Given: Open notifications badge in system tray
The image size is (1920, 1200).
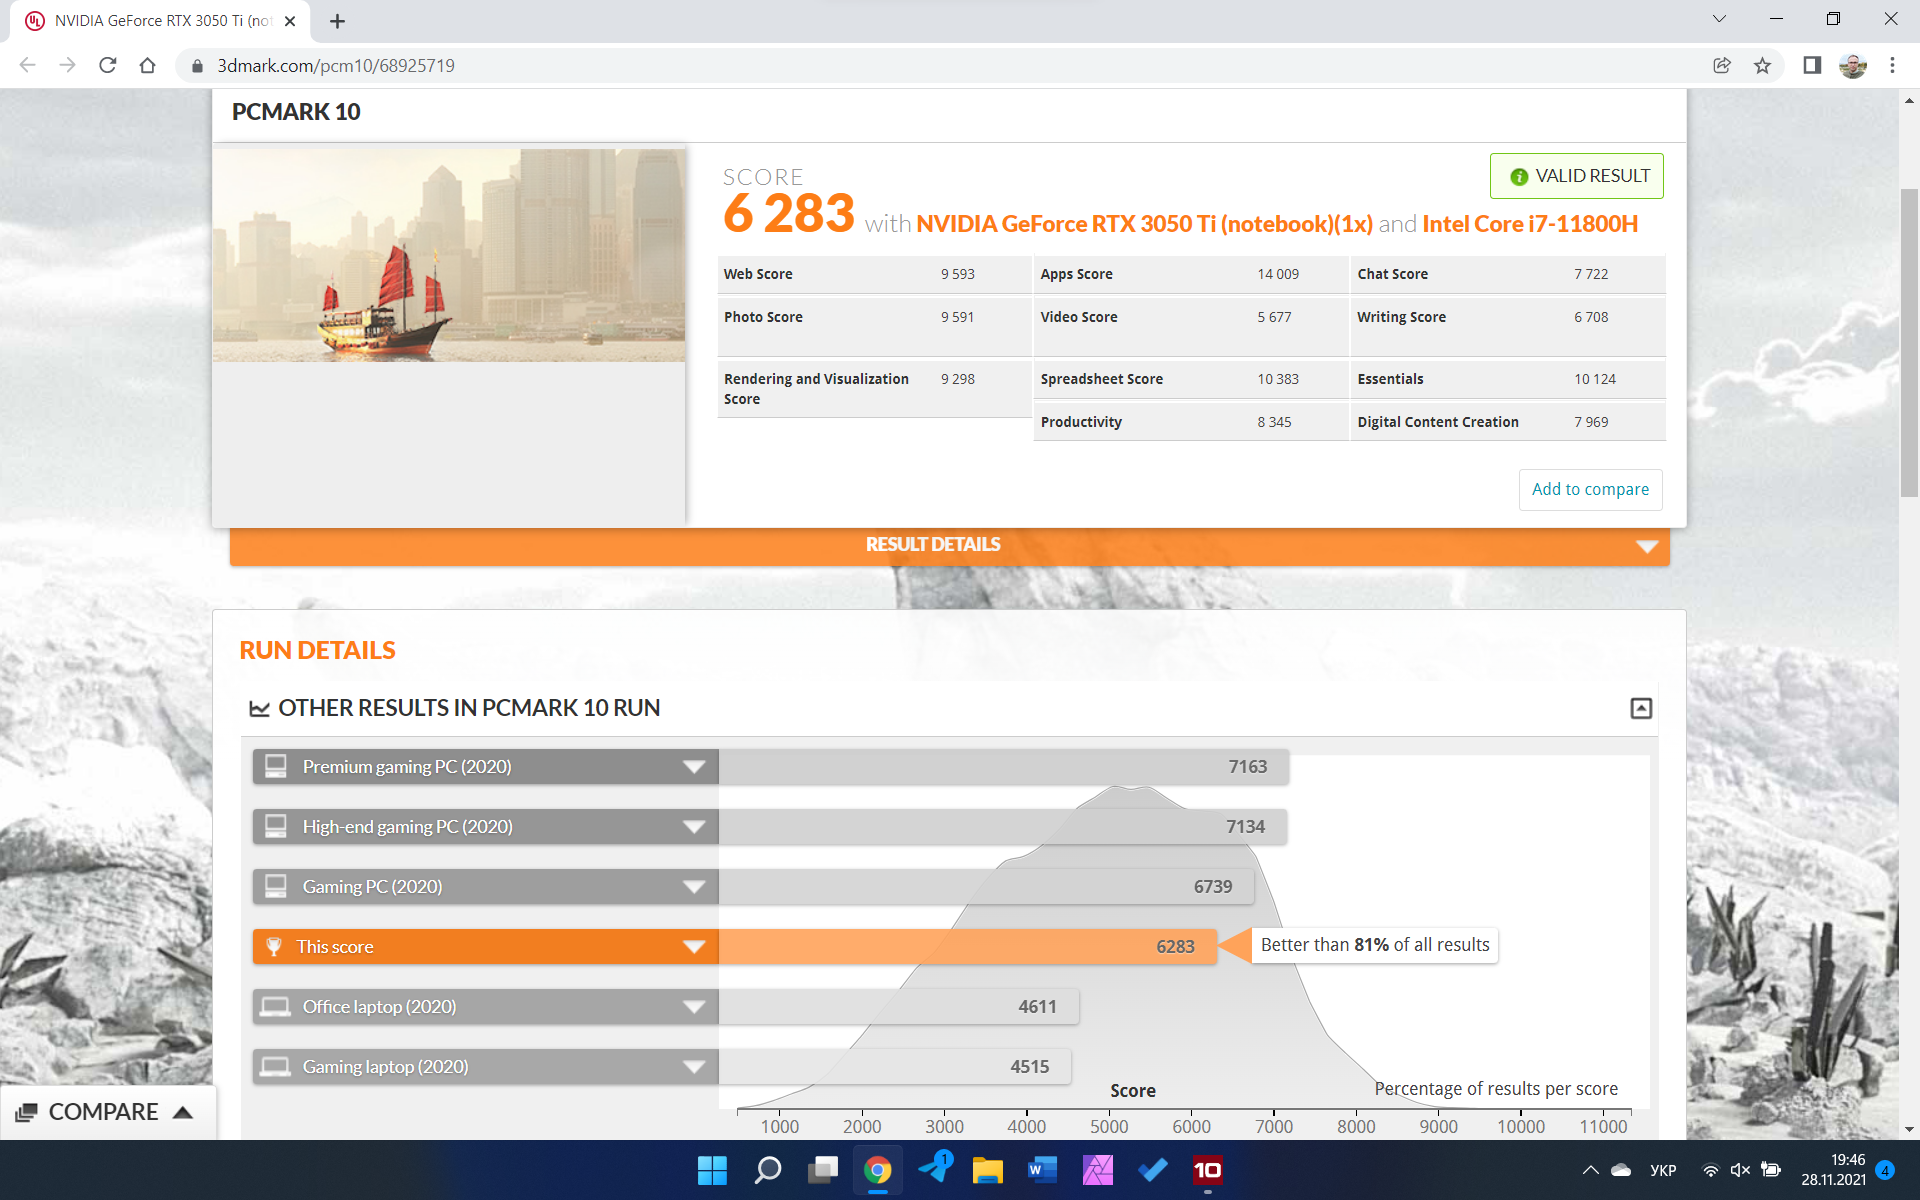Looking at the screenshot, I should click(1885, 1170).
